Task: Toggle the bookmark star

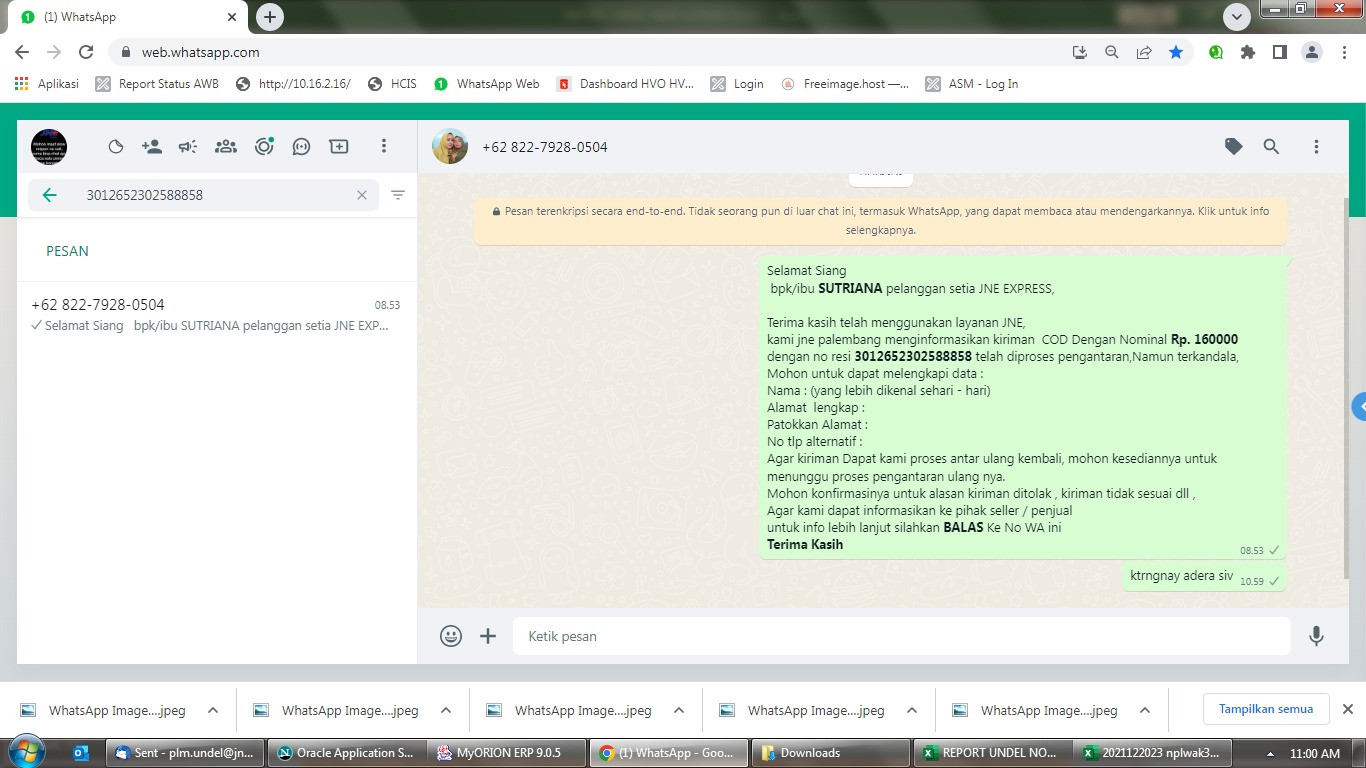Action: tap(1176, 52)
